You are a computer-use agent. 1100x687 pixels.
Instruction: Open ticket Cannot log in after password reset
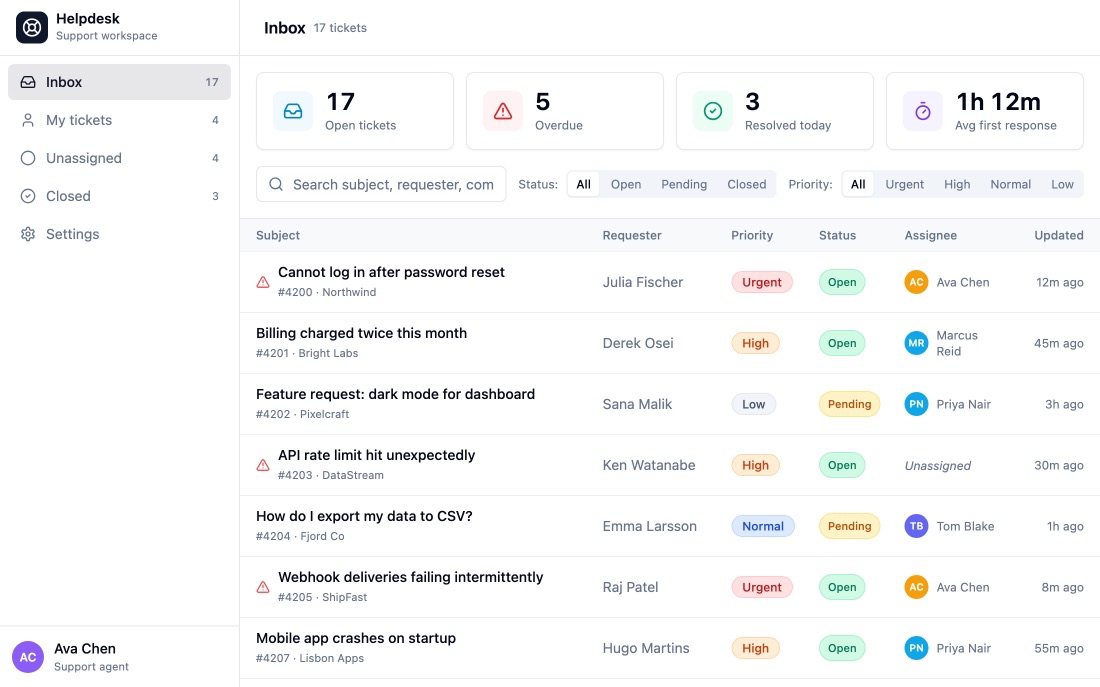pyautogui.click(x=391, y=272)
